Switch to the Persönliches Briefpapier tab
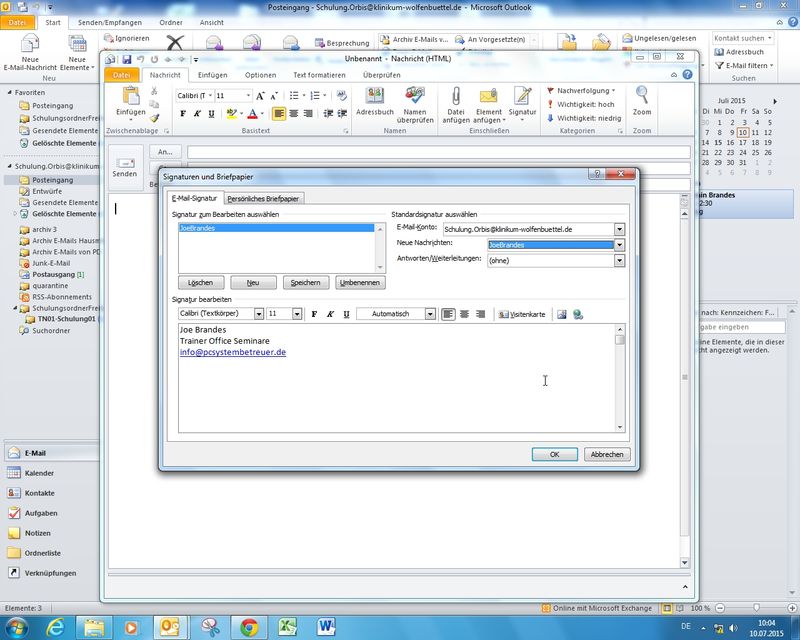 point(264,199)
